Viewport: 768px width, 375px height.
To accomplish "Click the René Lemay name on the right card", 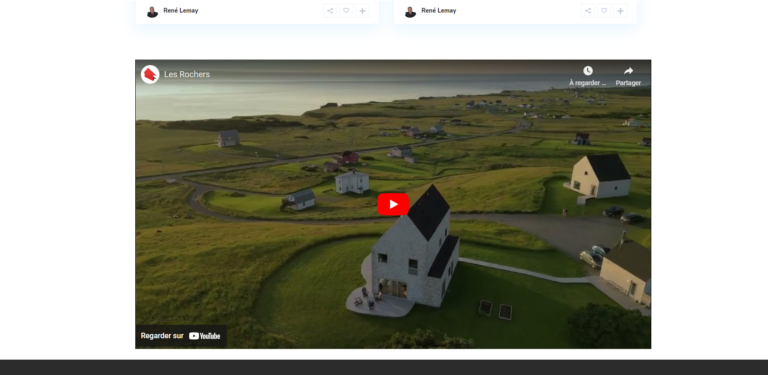I will coord(439,11).
